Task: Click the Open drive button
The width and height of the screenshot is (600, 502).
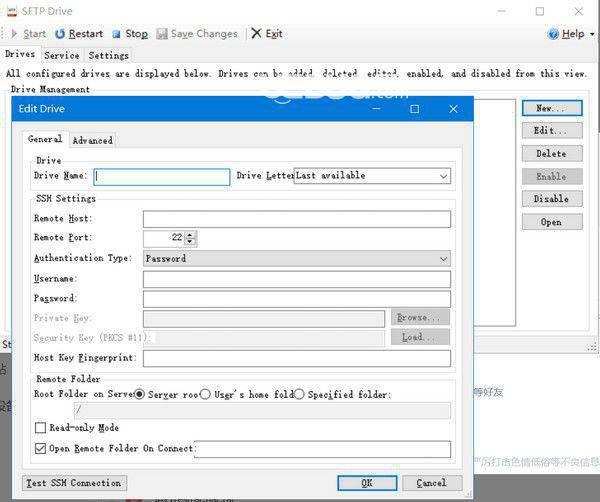Action: click(x=552, y=222)
